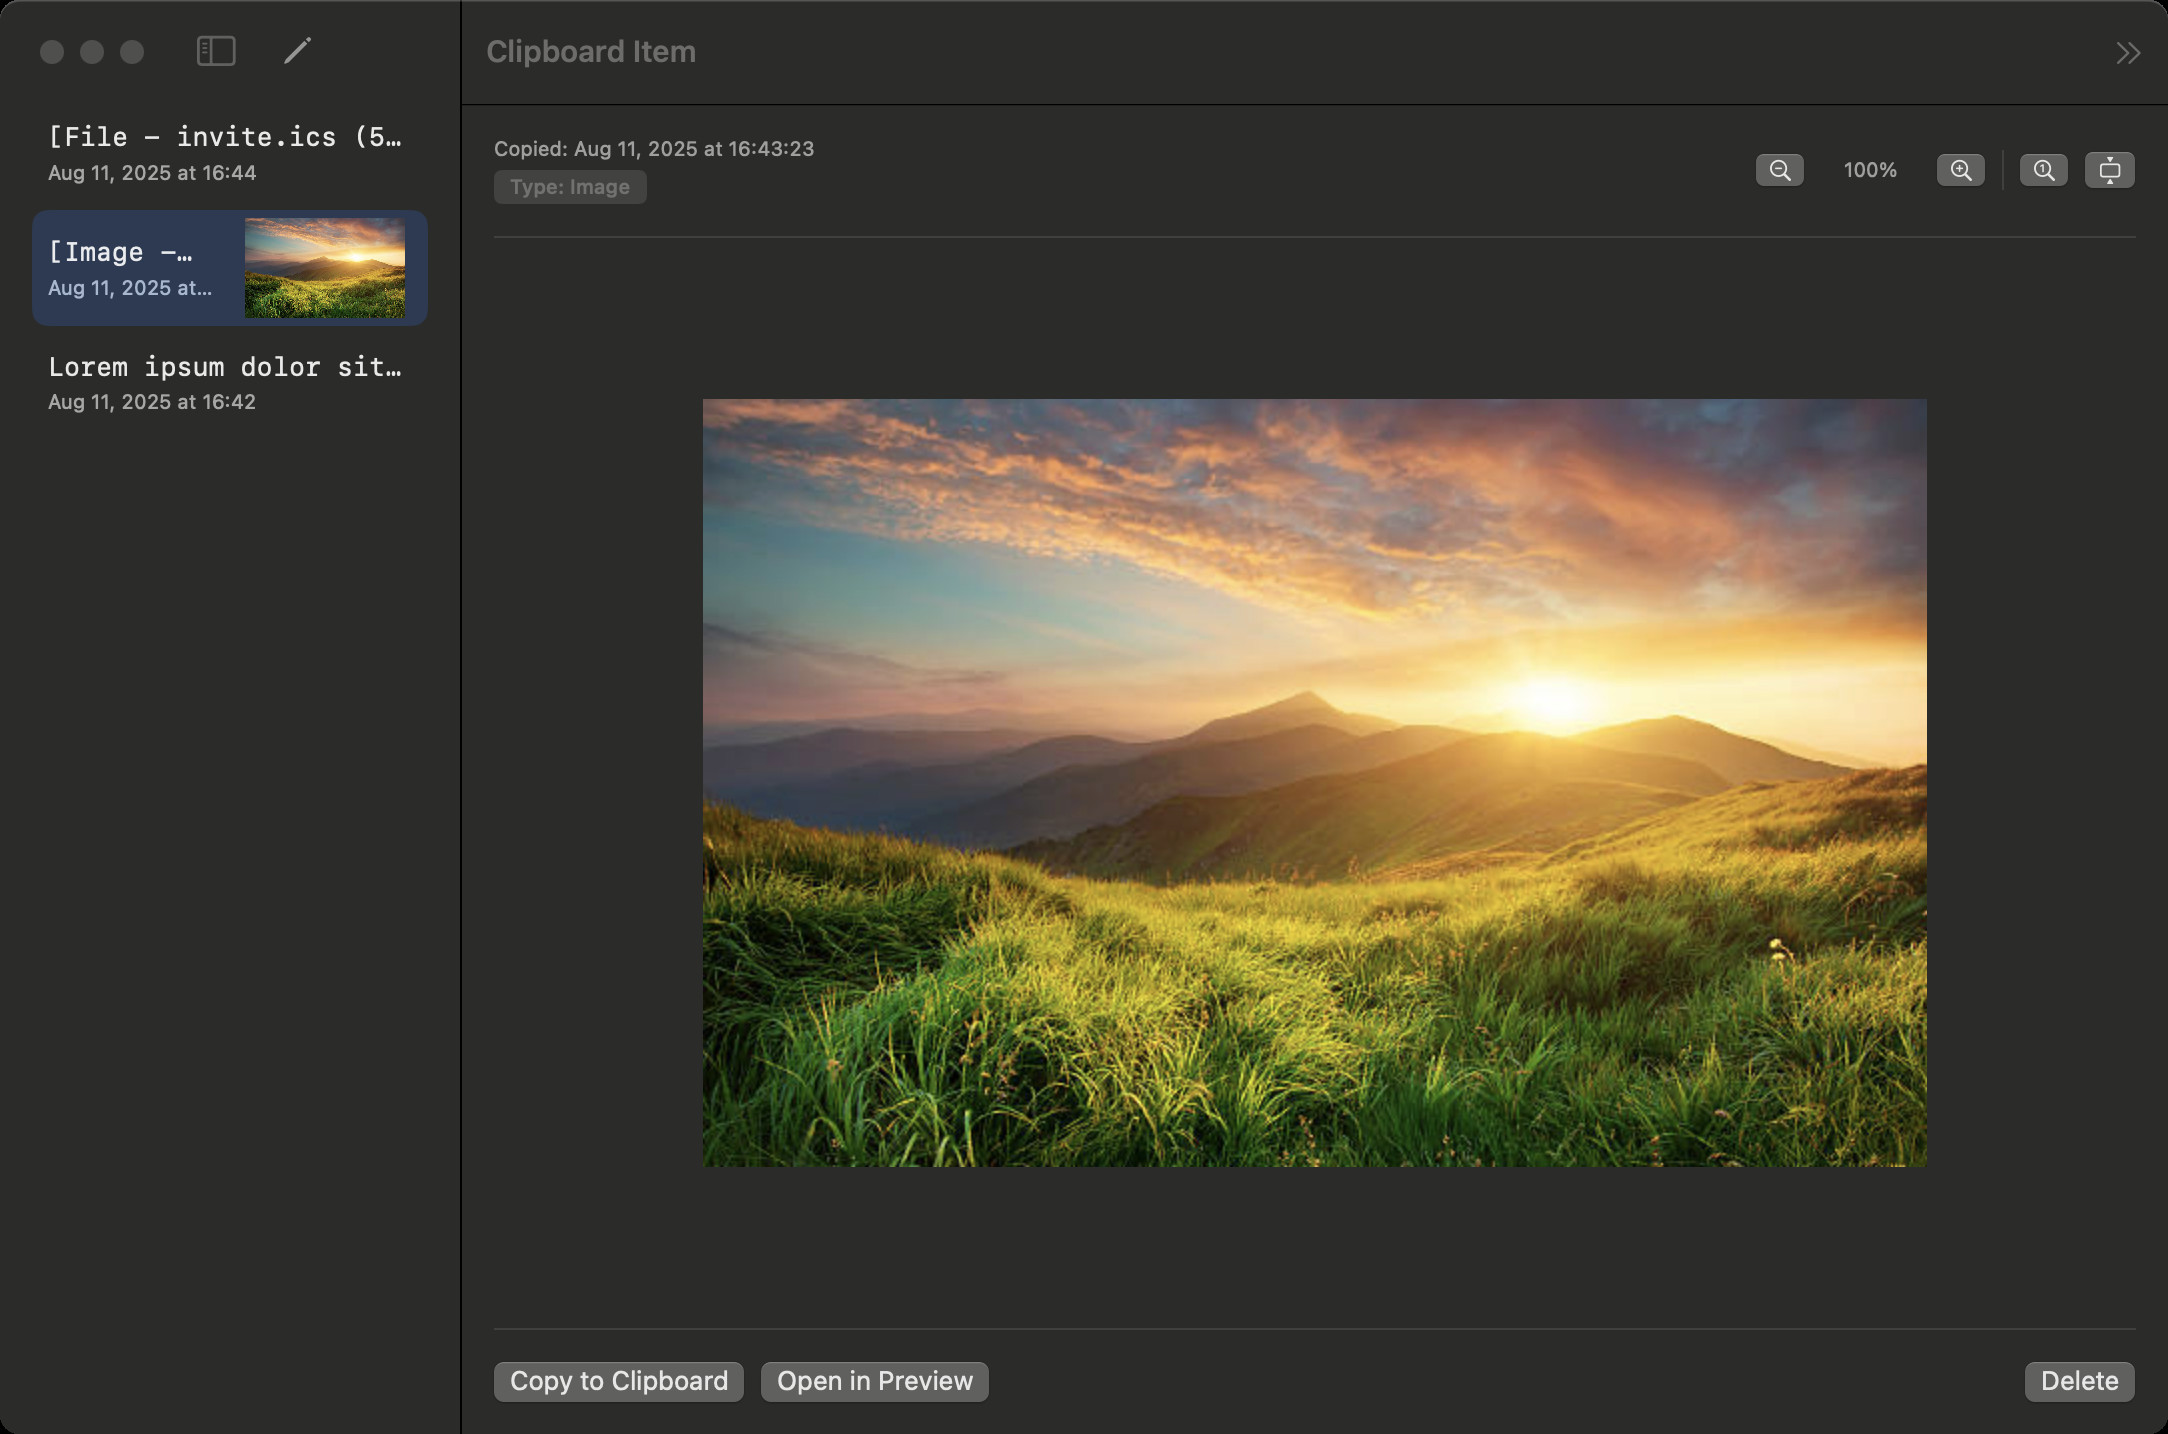Fit the image to the window

click(2109, 170)
